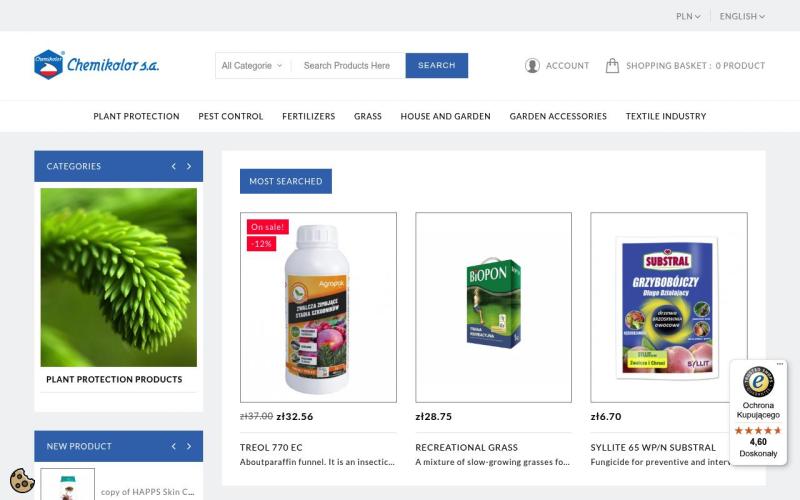Open the Fertilizers menu item
Screen dimensions: 800x500
point(309,116)
